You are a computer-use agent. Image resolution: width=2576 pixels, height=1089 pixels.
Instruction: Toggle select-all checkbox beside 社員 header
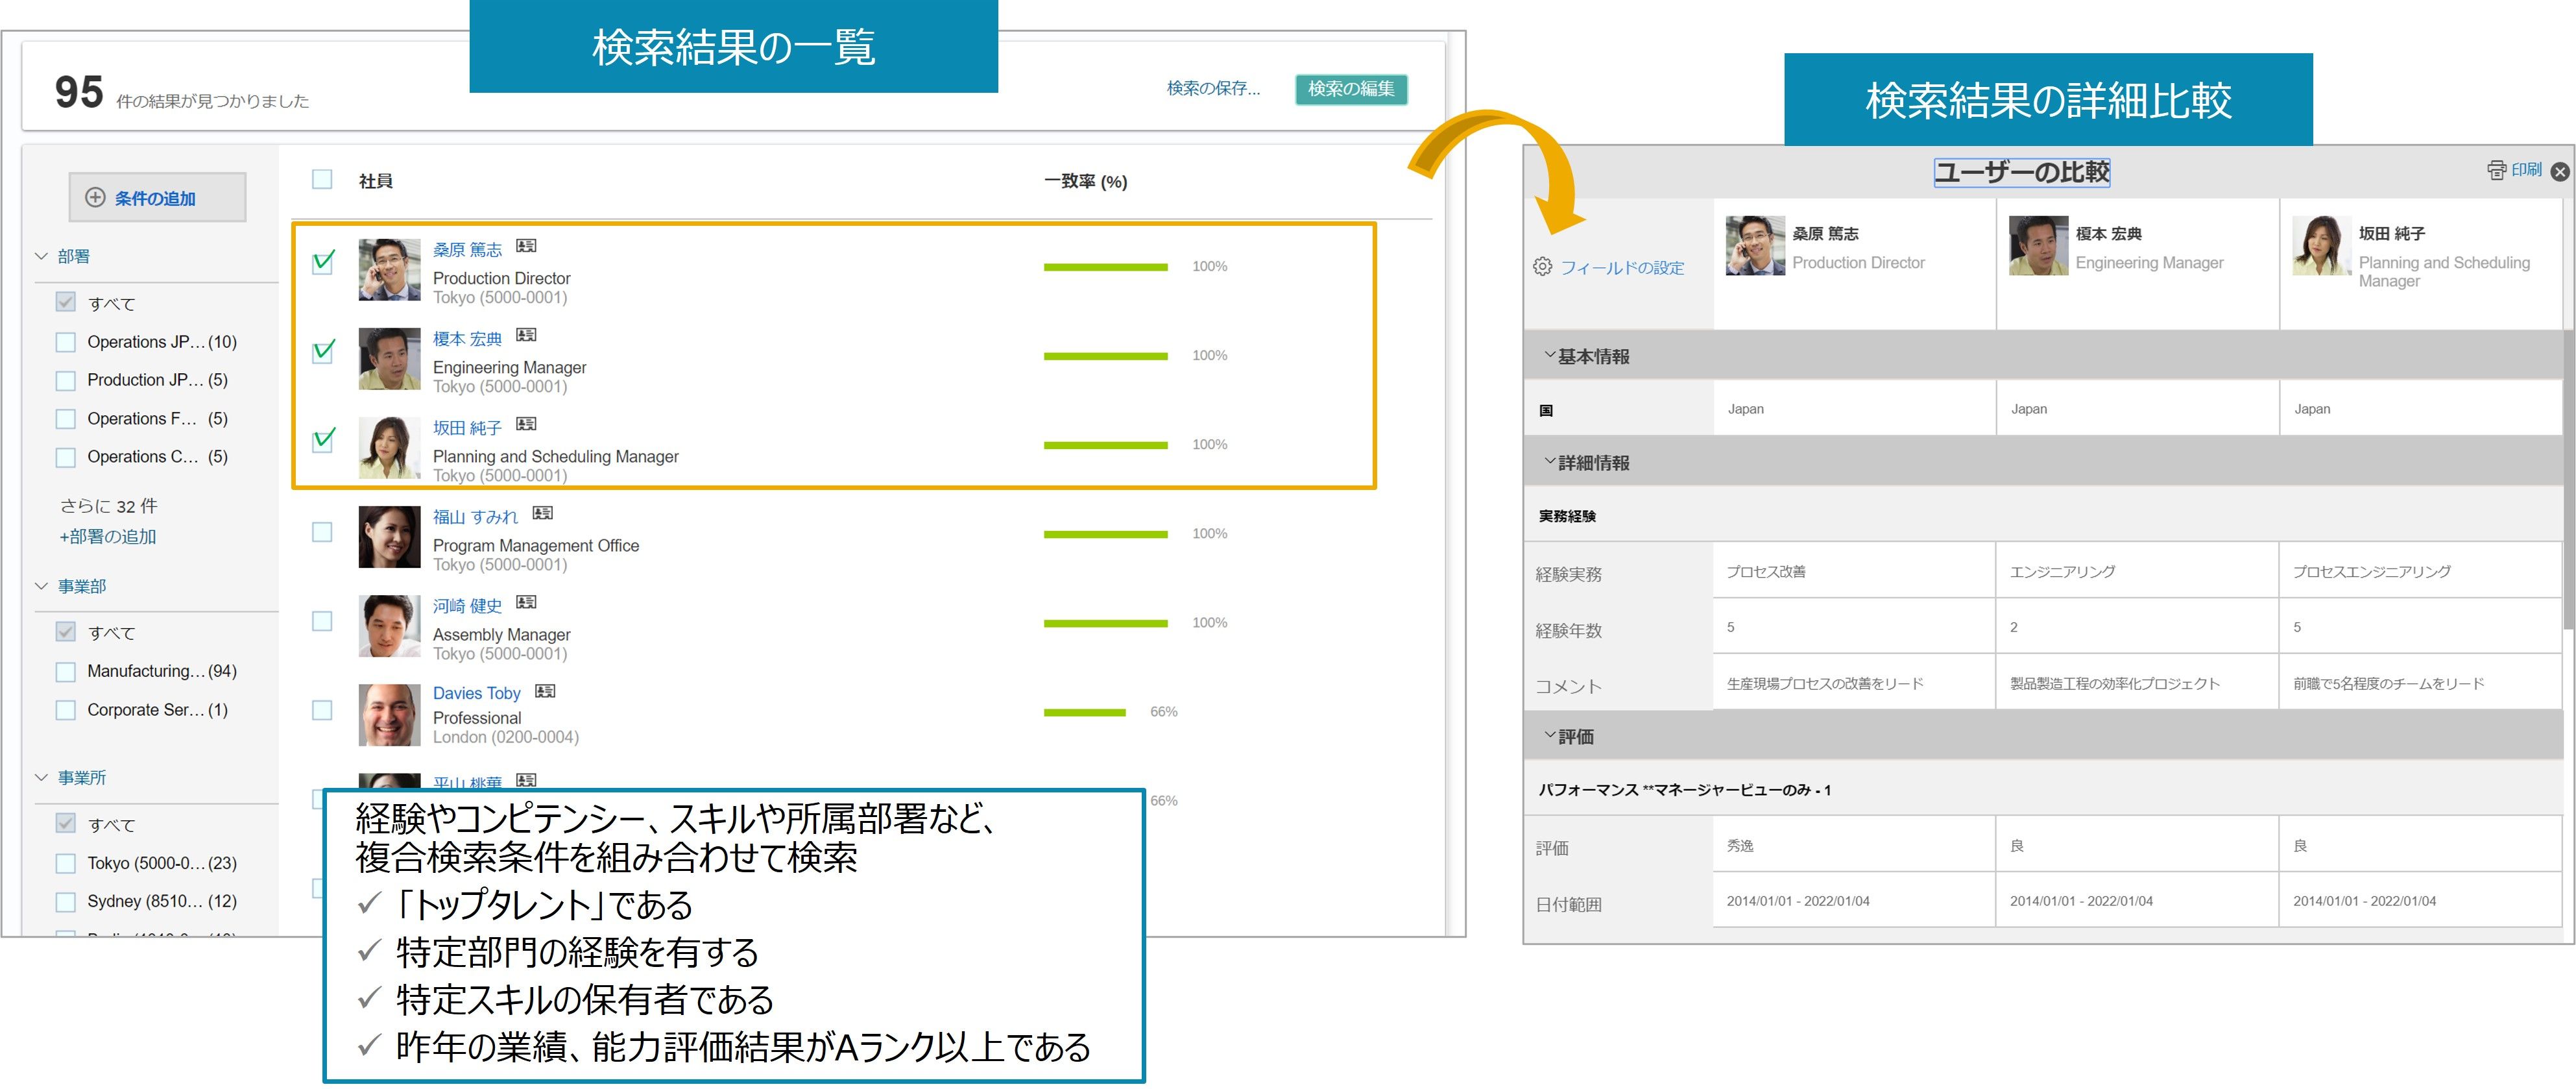point(322,179)
